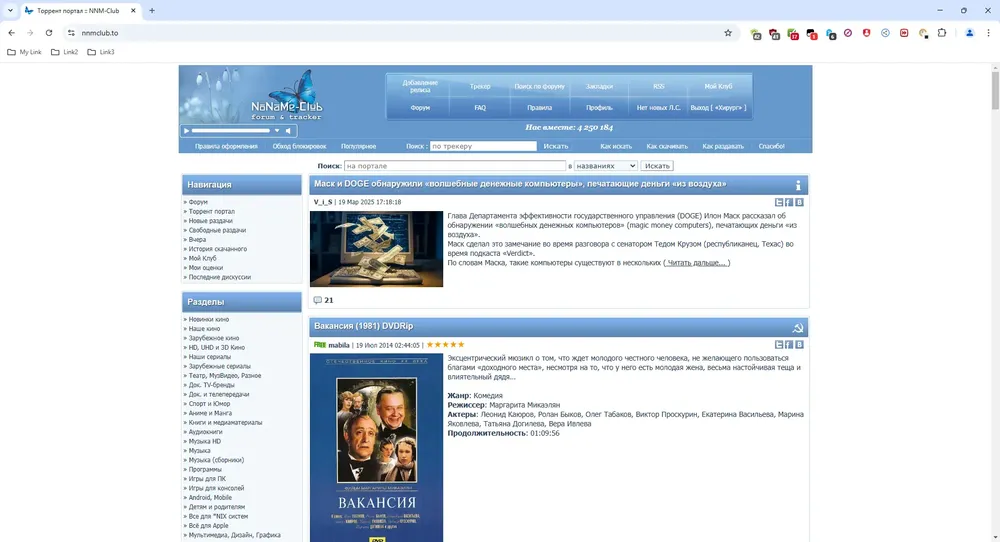The width and height of the screenshot is (1000, 542).
Task: Share the Вакансия post via Facebook icon
Action: 789,344
